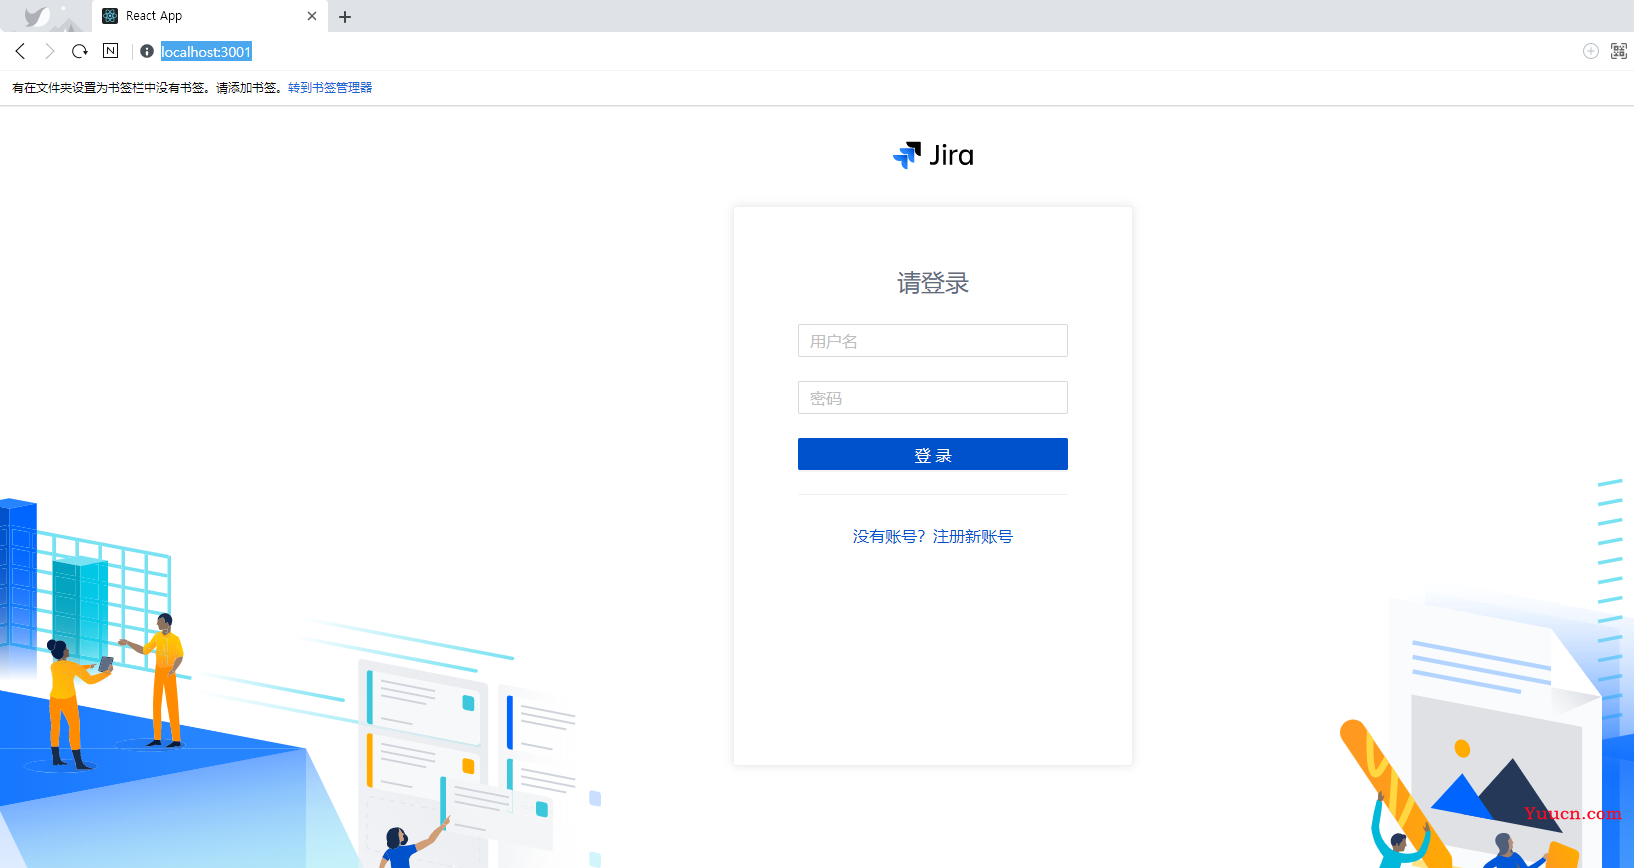Image resolution: width=1634 pixels, height=868 pixels.
Task: Click the 请登录 heading text
Action: [933, 284]
